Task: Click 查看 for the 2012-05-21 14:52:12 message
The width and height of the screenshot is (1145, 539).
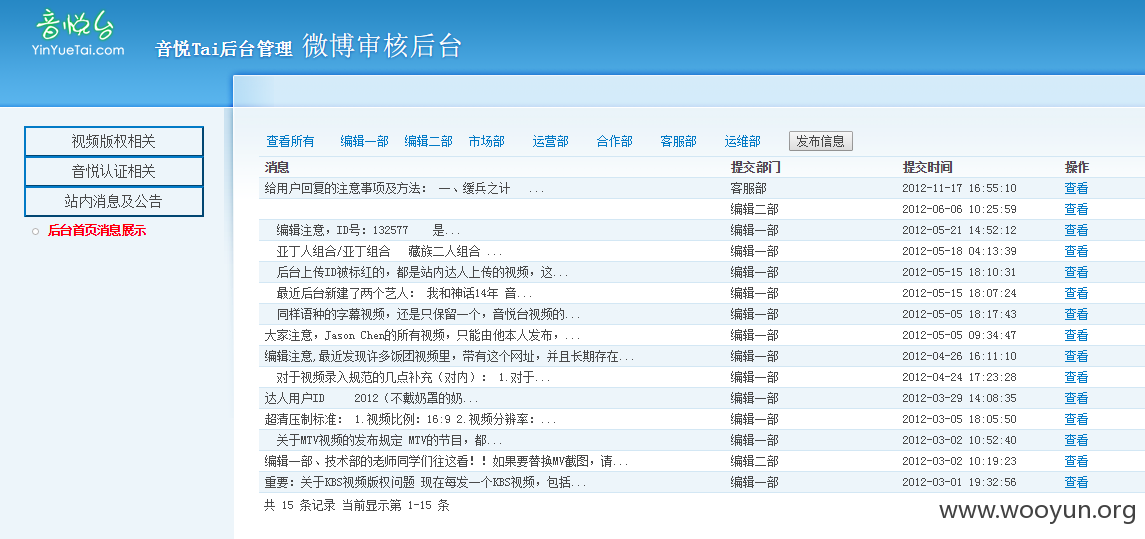Action: (x=1076, y=231)
